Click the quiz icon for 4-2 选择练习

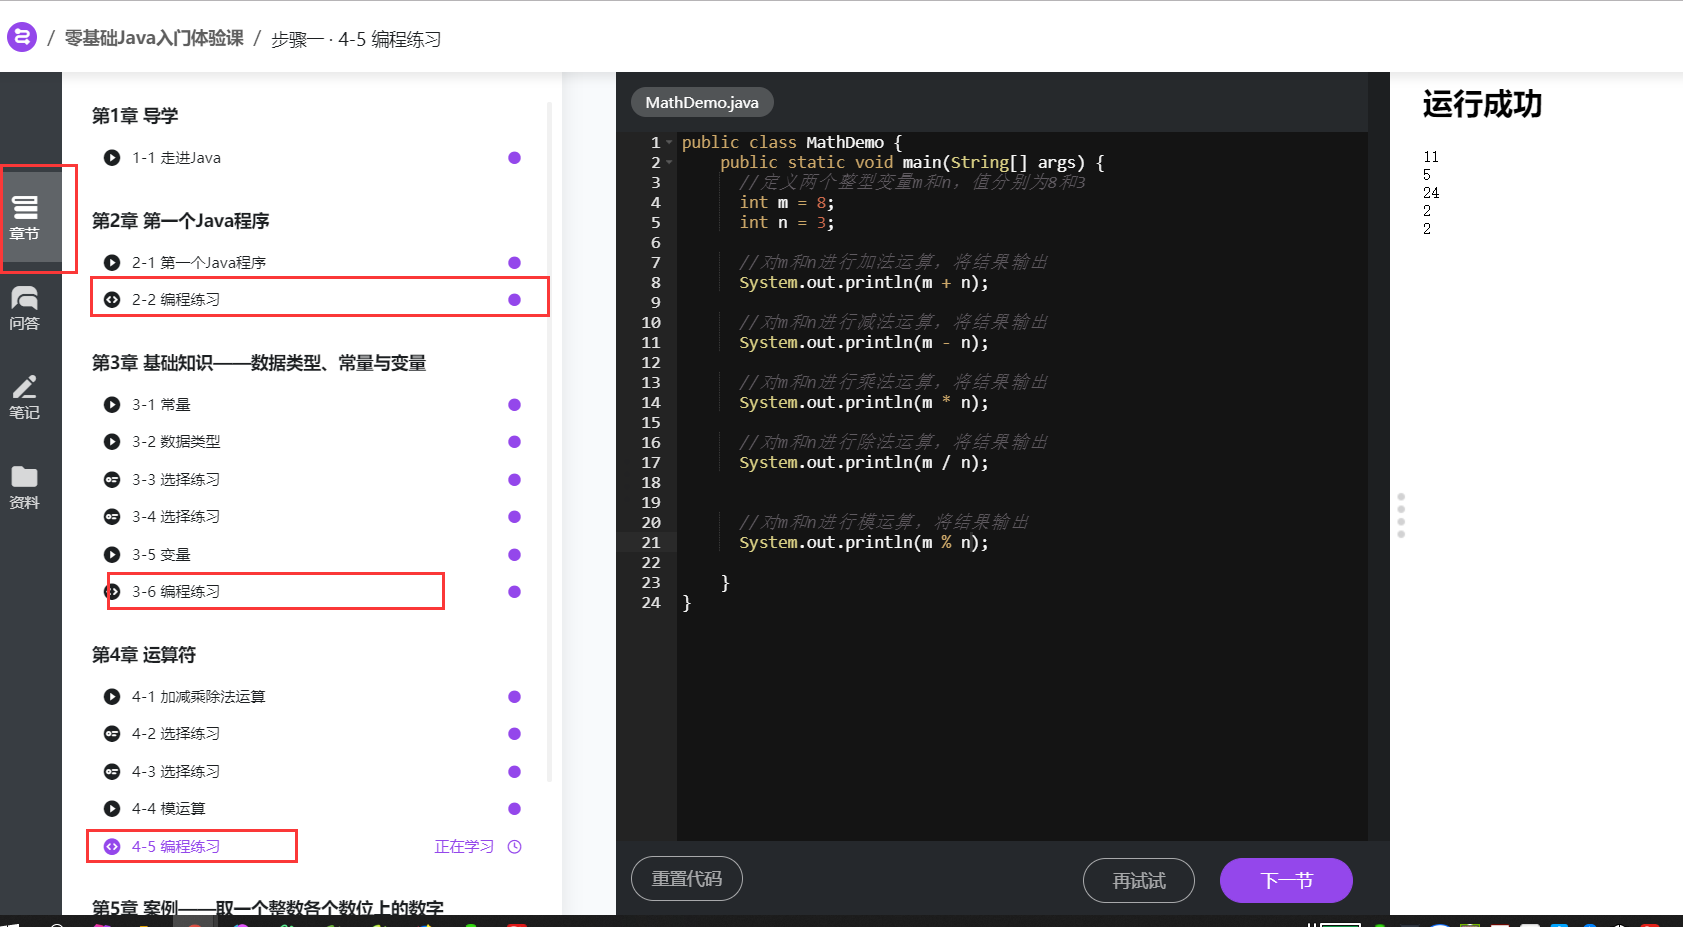(x=112, y=734)
